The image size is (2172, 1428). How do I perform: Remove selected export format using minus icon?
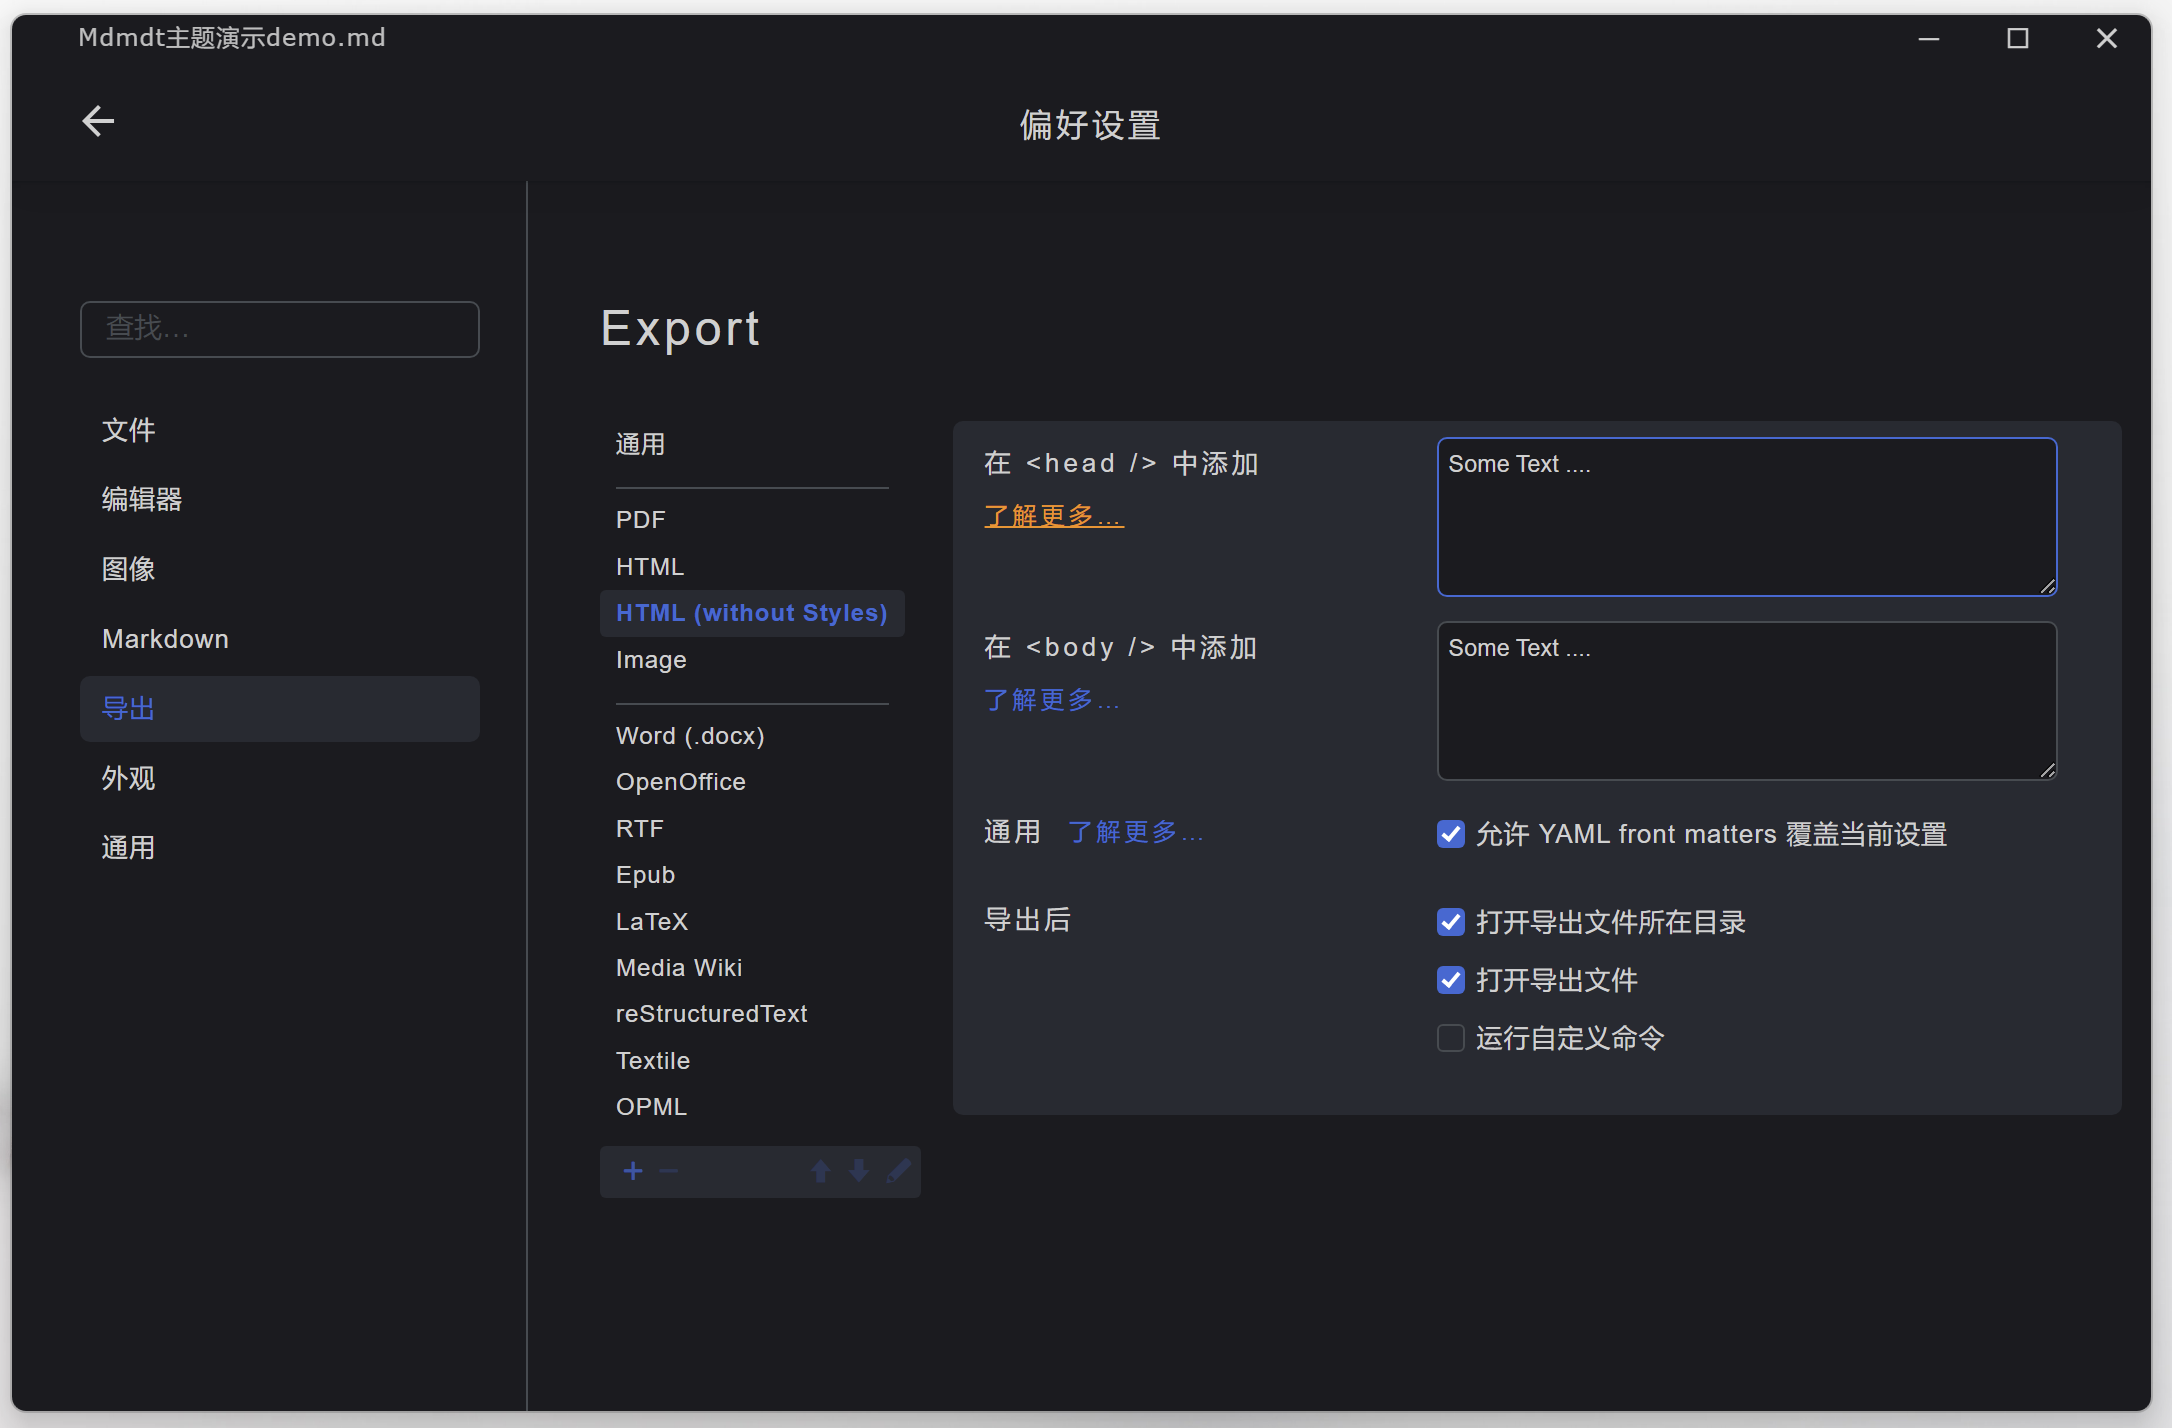668,1170
